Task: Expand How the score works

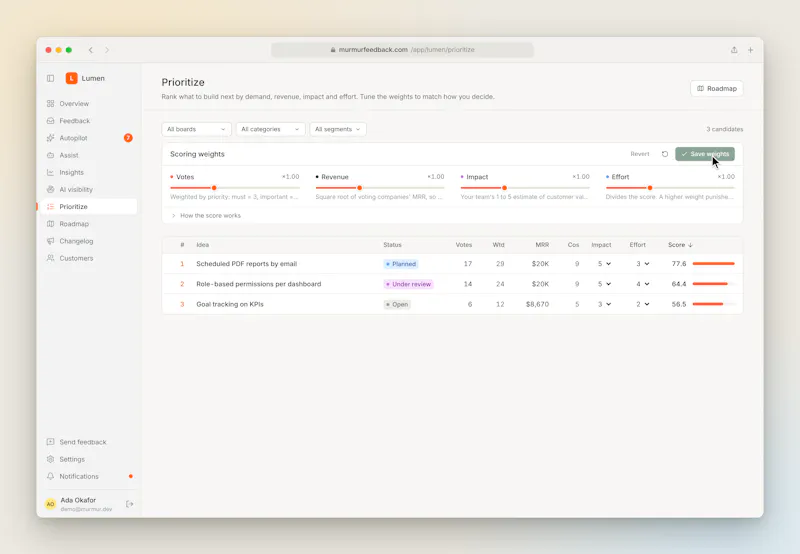Action: coord(206,216)
